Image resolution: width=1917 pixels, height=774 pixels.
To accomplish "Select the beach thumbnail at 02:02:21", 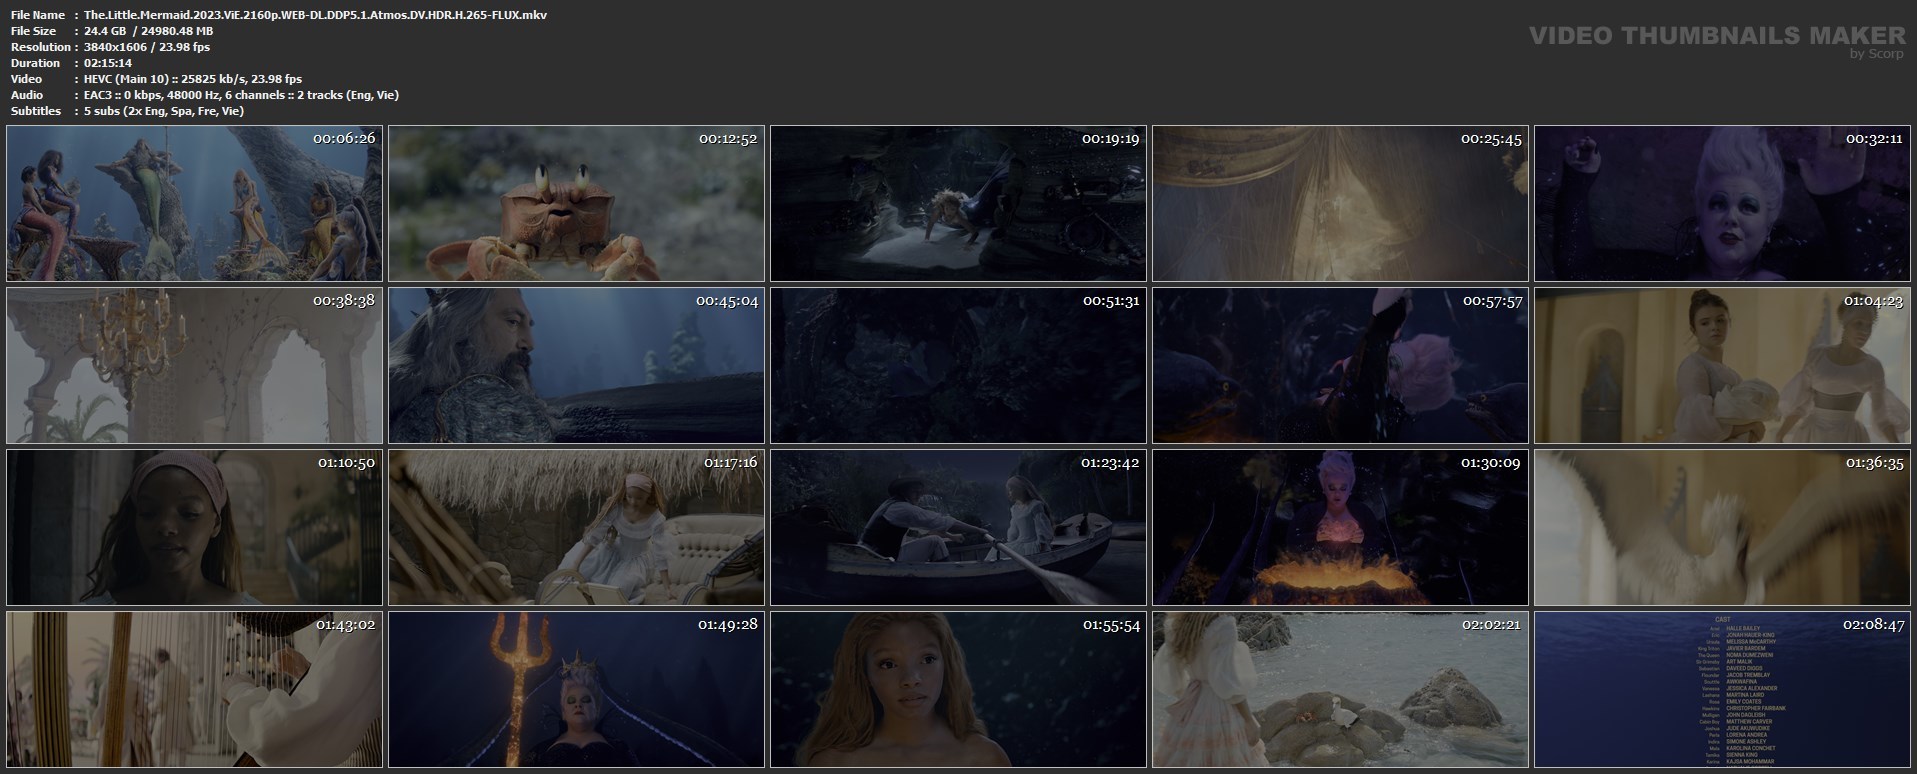I will (1340, 689).
